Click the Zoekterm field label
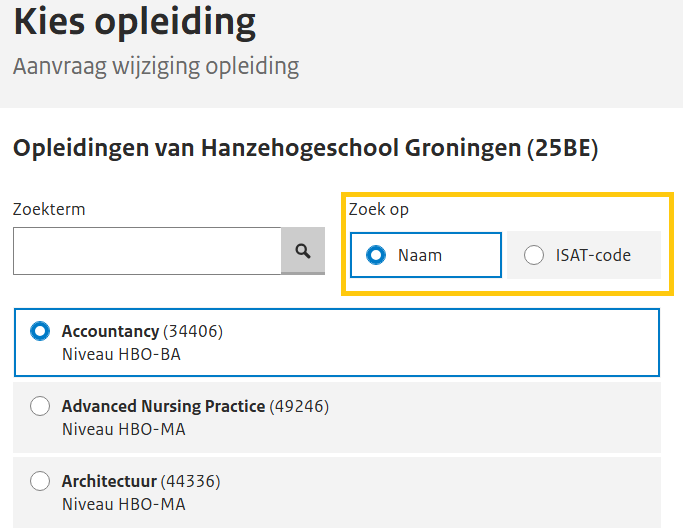The height and width of the screenshot is (528, 683). coord(49,210)
